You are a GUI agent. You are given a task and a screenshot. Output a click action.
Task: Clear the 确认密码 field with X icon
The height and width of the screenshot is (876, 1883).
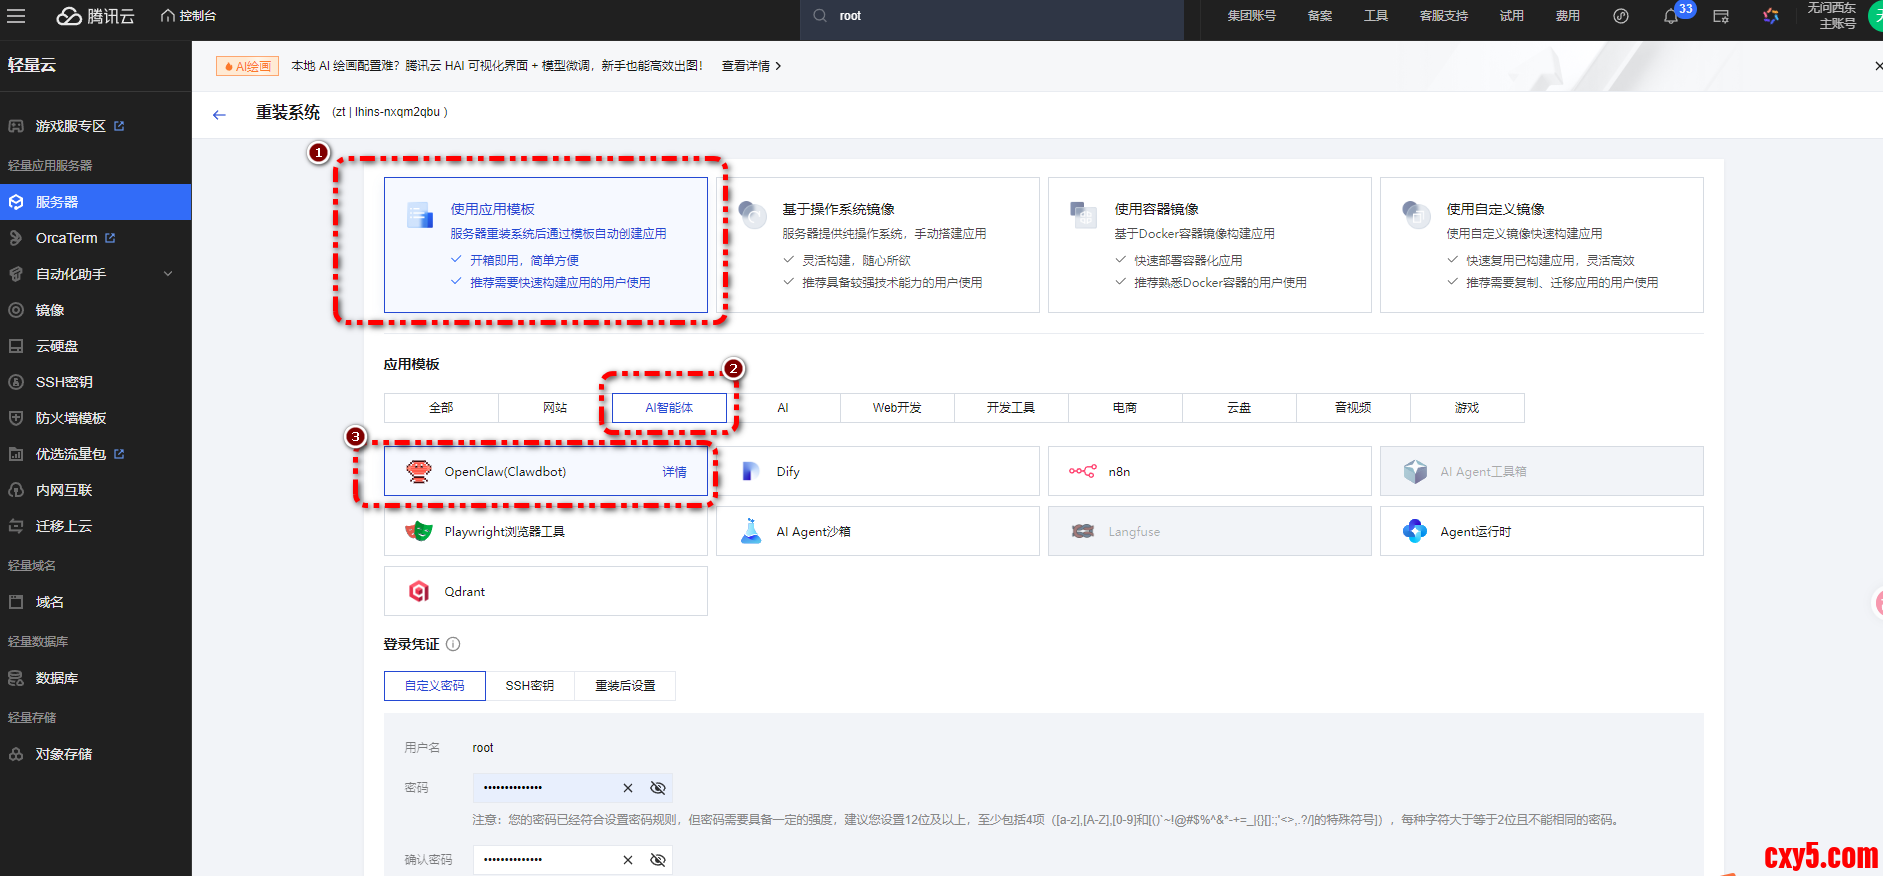[x=628, y=860]
